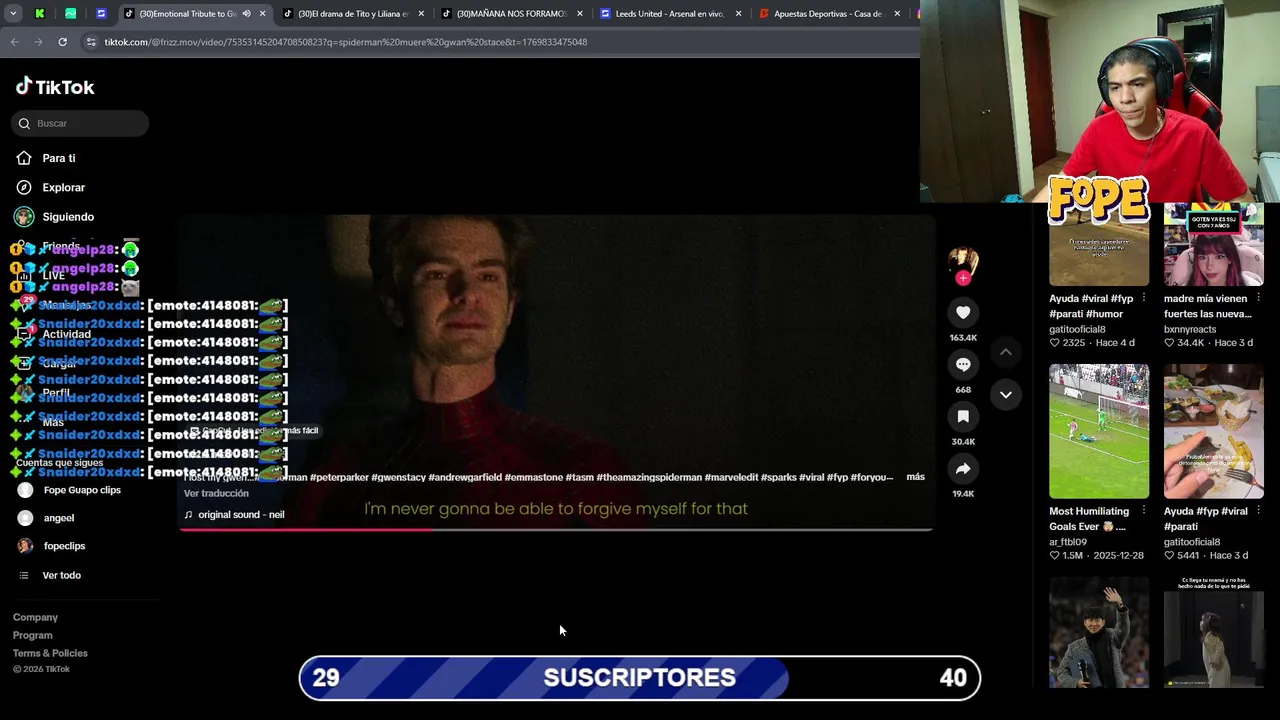The height and width of the screenshot is (720, 1280).
Task: Share the video with arrow icon
Action: tap(963, 469)
